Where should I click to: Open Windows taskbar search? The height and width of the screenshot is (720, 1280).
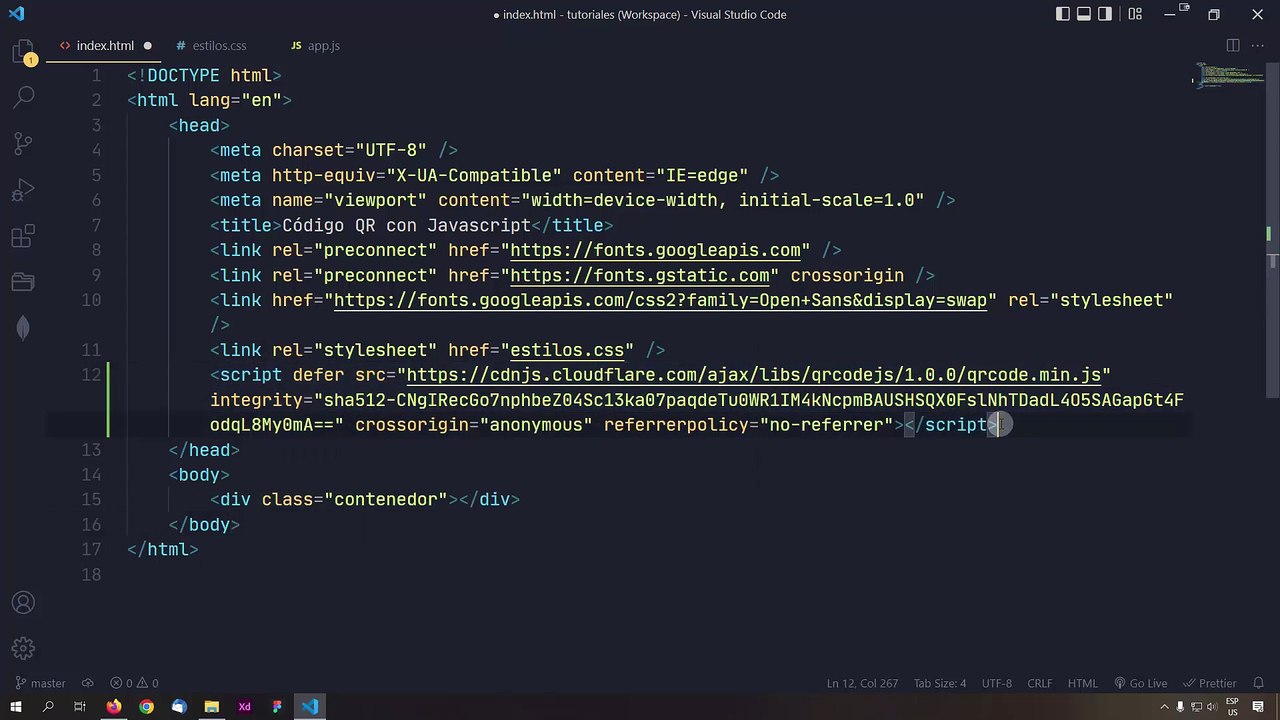point(48,707)
